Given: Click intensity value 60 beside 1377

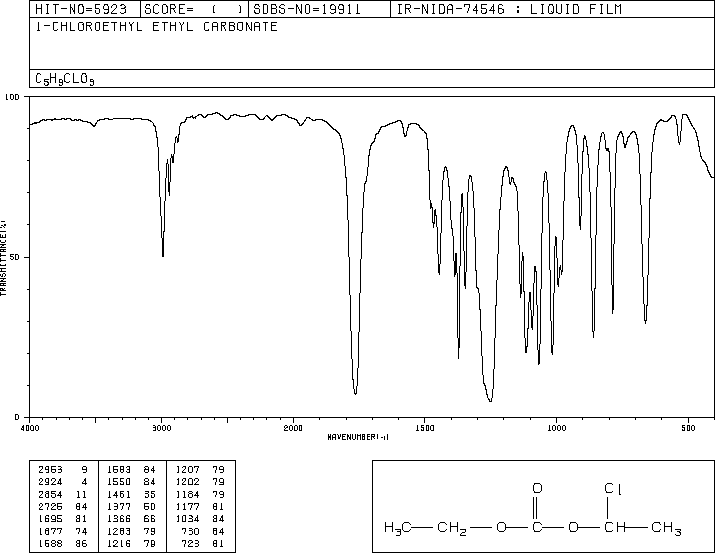Looking at the screenshot, I should 150,506.
